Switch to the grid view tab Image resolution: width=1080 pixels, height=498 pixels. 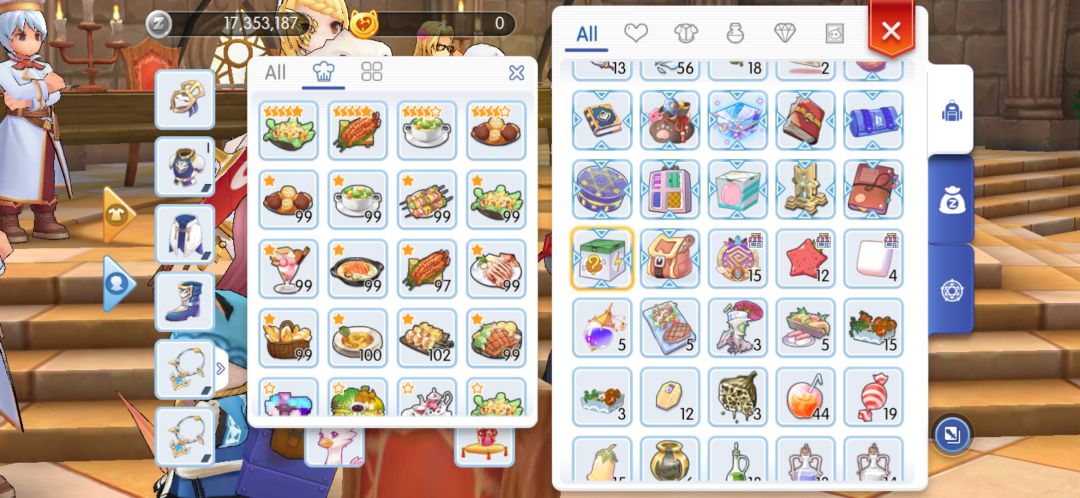coord(372,72)
